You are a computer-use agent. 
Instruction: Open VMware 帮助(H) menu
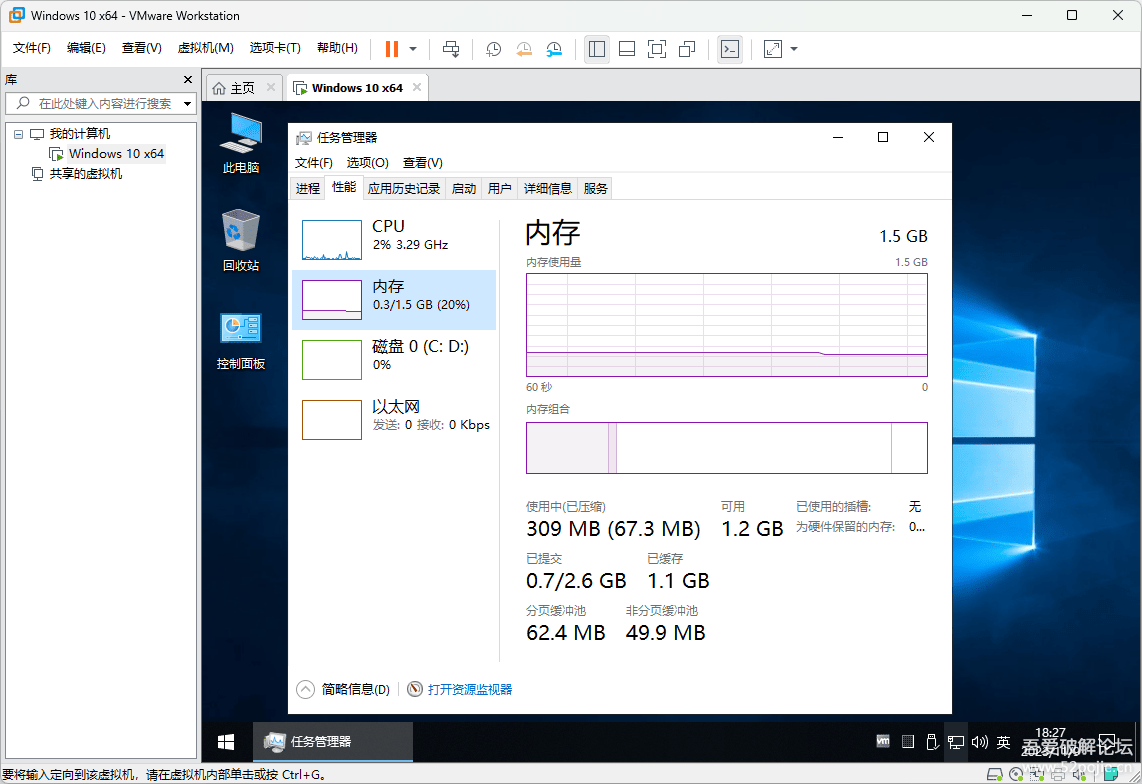pyautogui.click(x=337, y=47)
